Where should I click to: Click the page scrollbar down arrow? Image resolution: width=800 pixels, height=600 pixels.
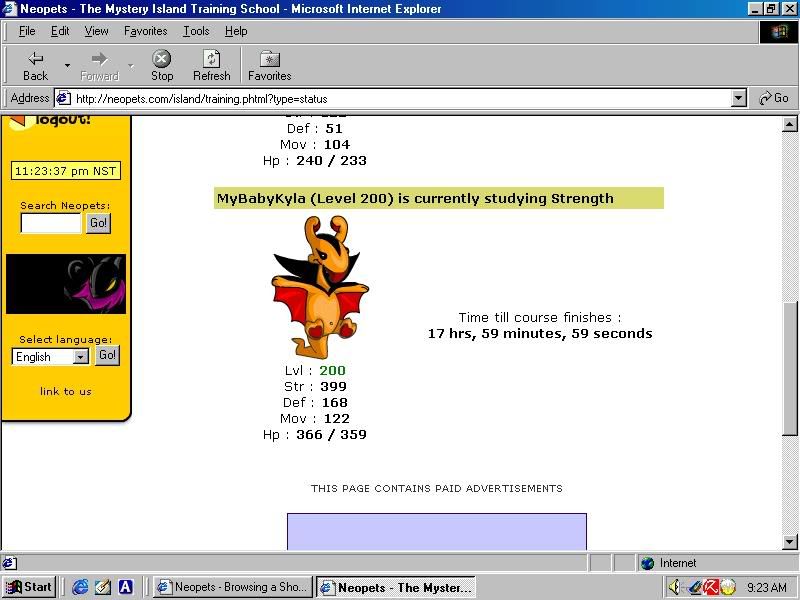click(789, 542)
